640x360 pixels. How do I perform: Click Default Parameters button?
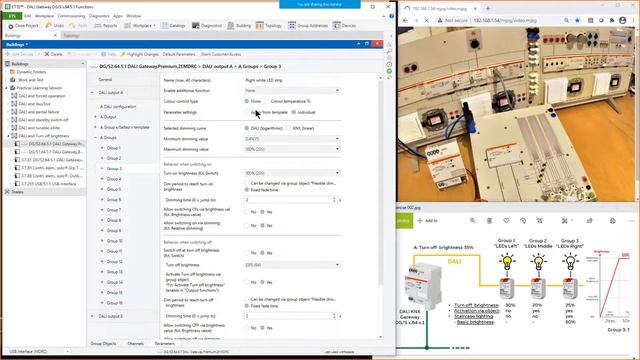click(x=179, y=54)
